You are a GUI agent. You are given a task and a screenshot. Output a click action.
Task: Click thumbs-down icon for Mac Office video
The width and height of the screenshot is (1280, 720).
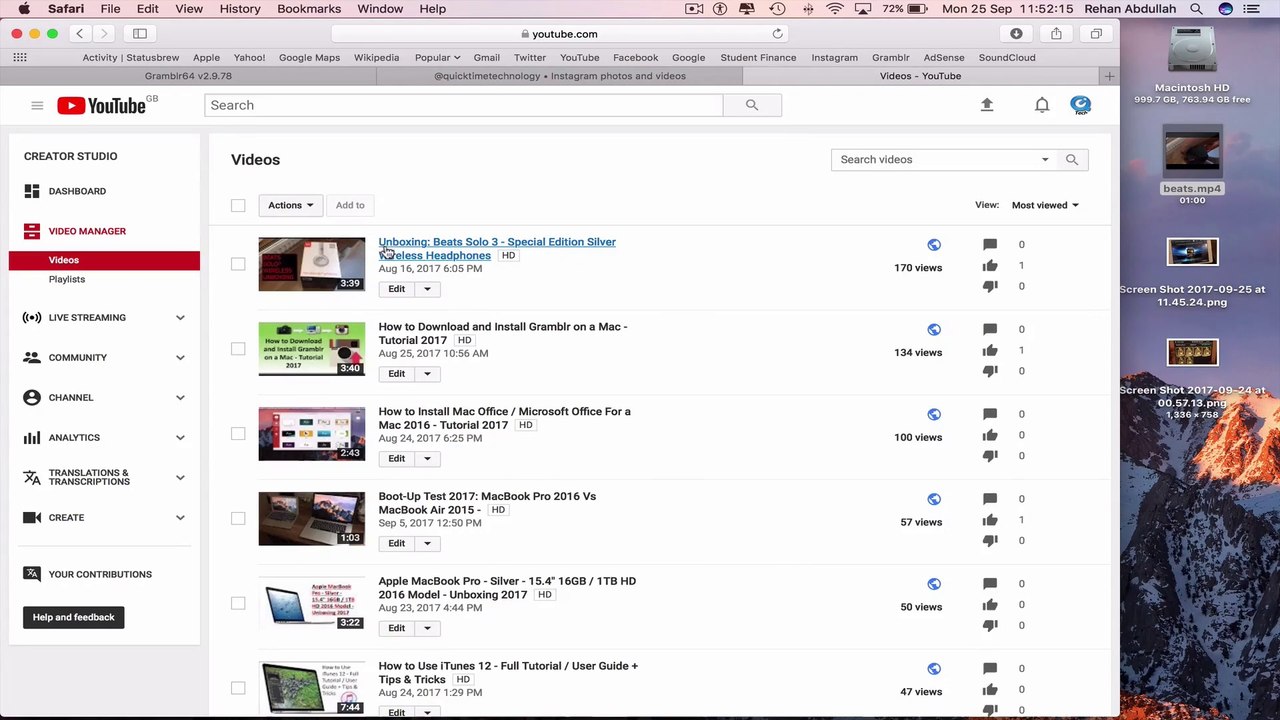[990, 456]
